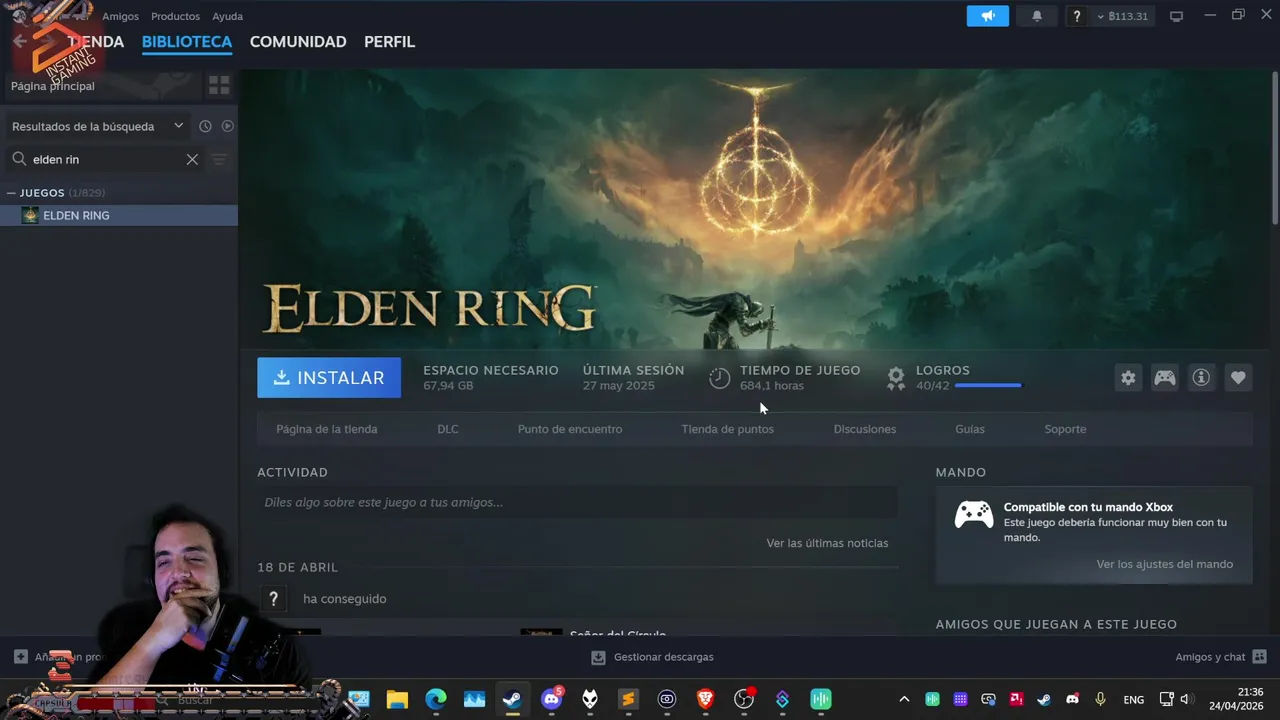
Task: Open the Amigos menu
Action: [120, 16]
